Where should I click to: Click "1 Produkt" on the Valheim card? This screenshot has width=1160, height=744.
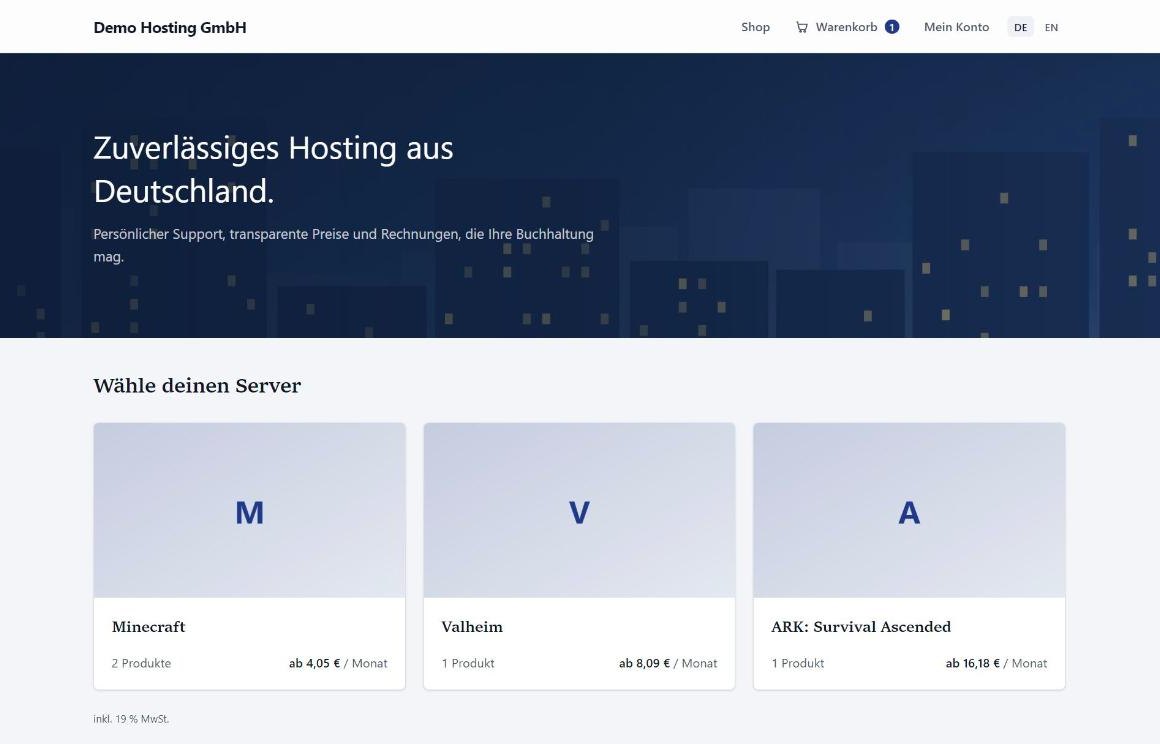(468, 663)
